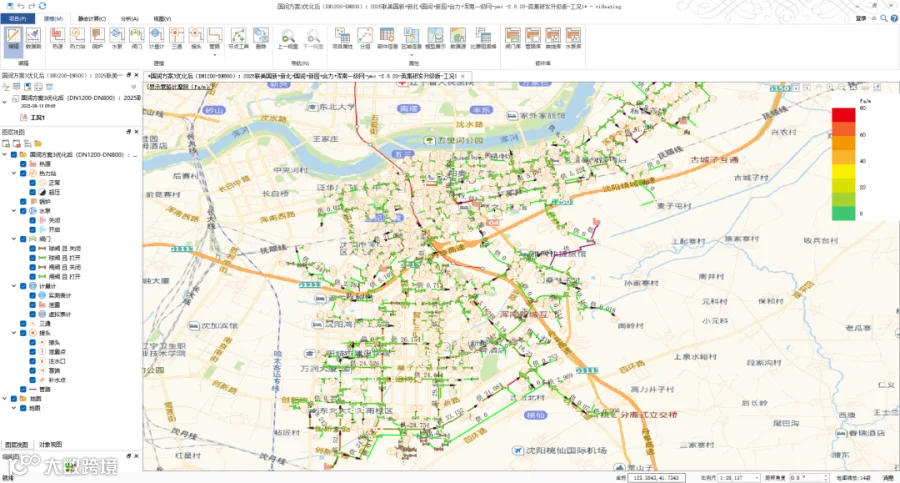Close the open map document tab

click(x=463, y=76)
